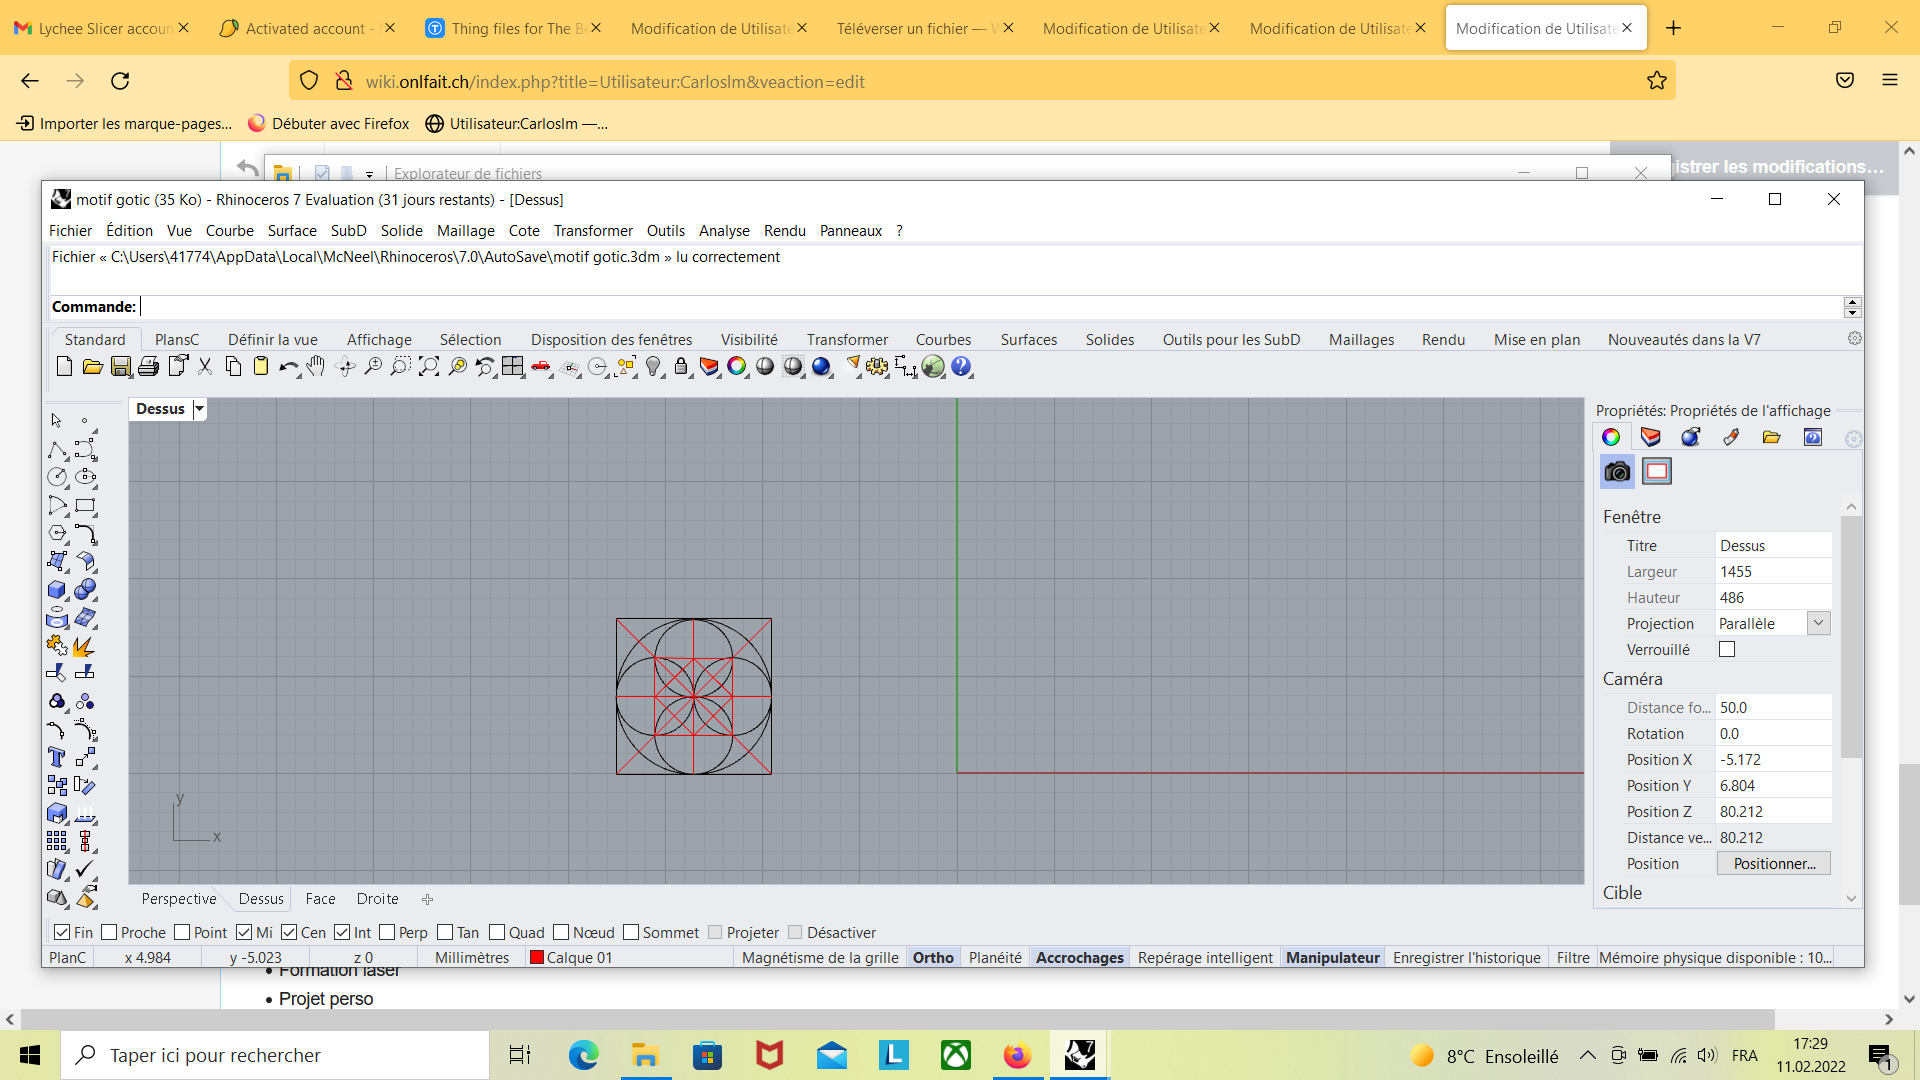The image size is (1920, 1080).
Task: Click the camera icon in properties panel
Action: click(1617, 472)
